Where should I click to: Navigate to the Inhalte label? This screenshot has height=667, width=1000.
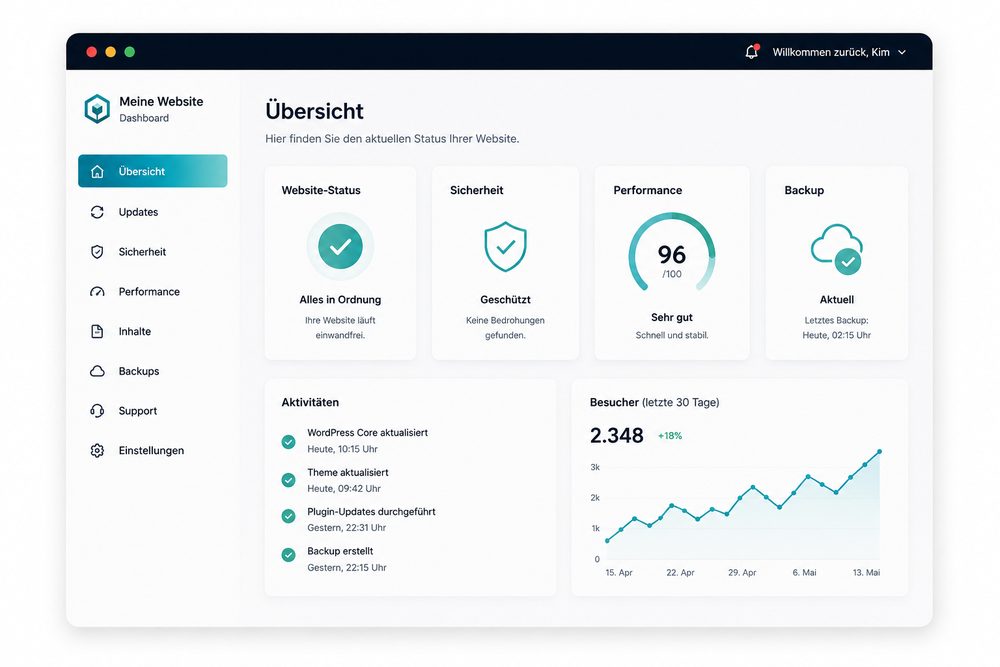pos(135,332)
